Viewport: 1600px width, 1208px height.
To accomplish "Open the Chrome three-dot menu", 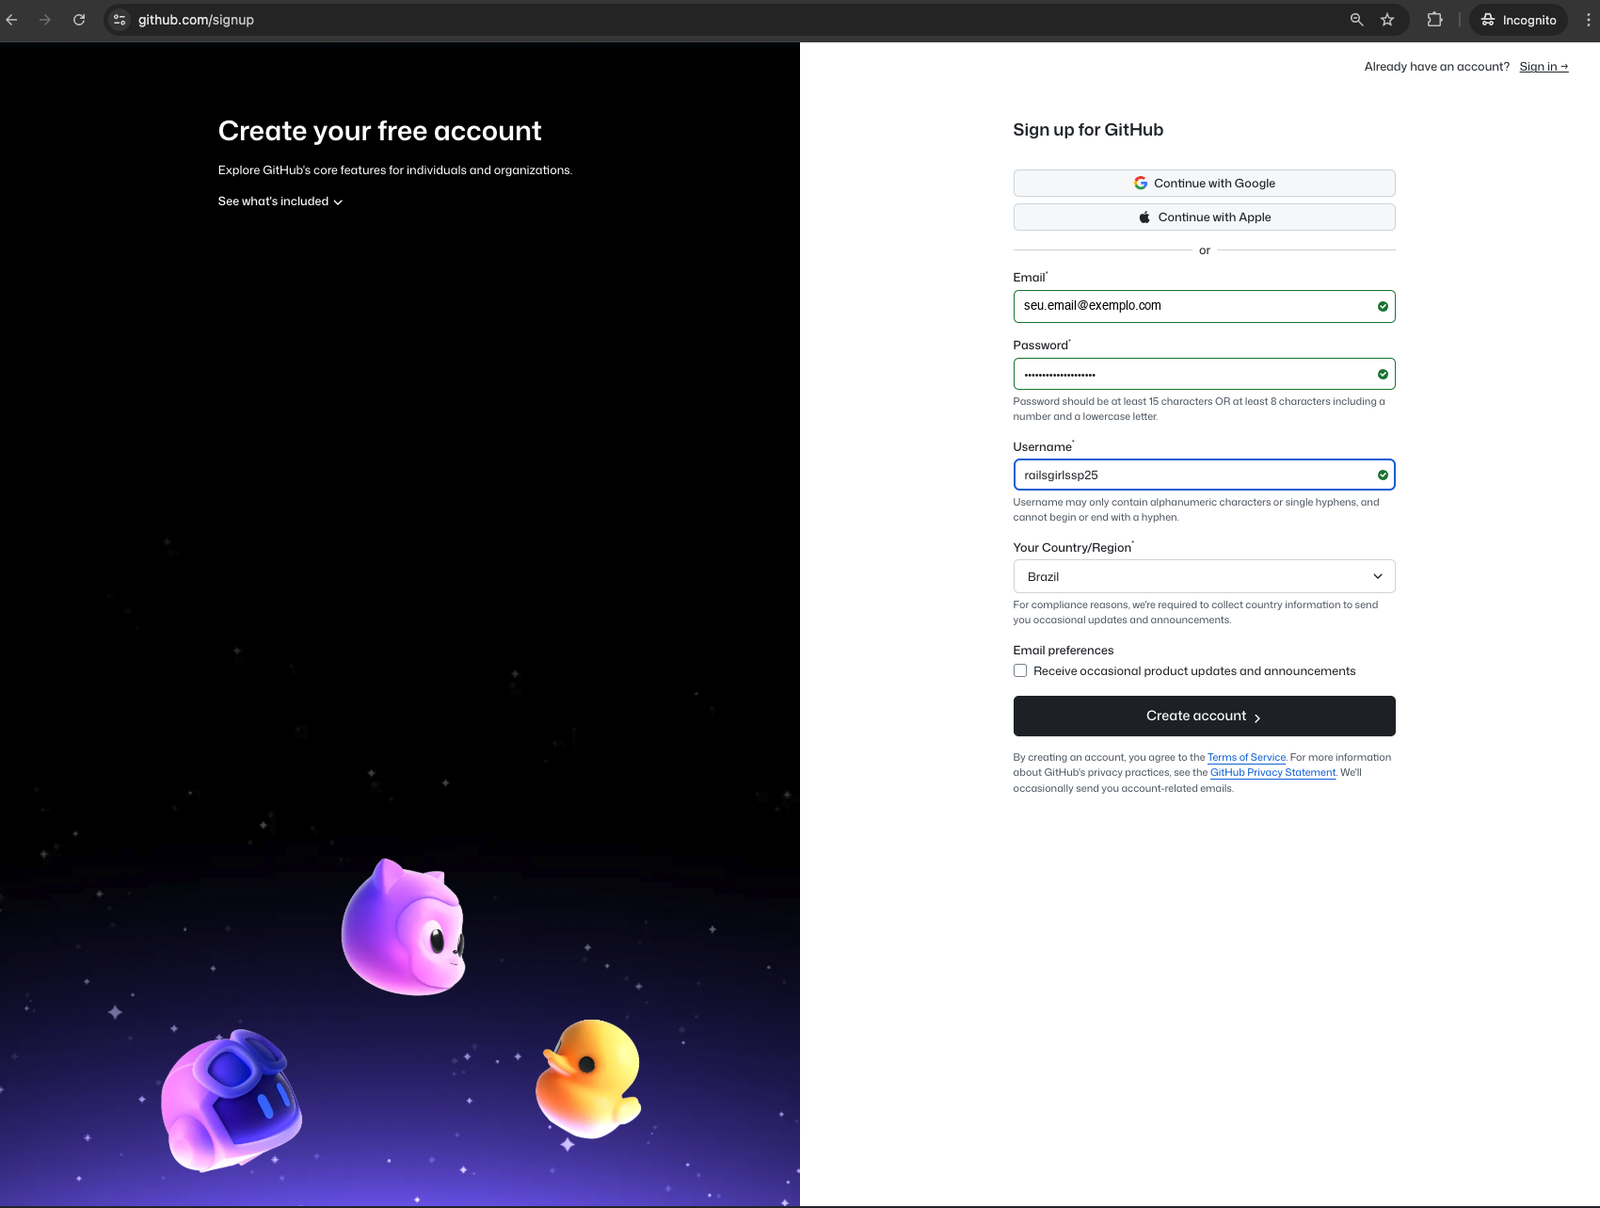I will 1588,20.
